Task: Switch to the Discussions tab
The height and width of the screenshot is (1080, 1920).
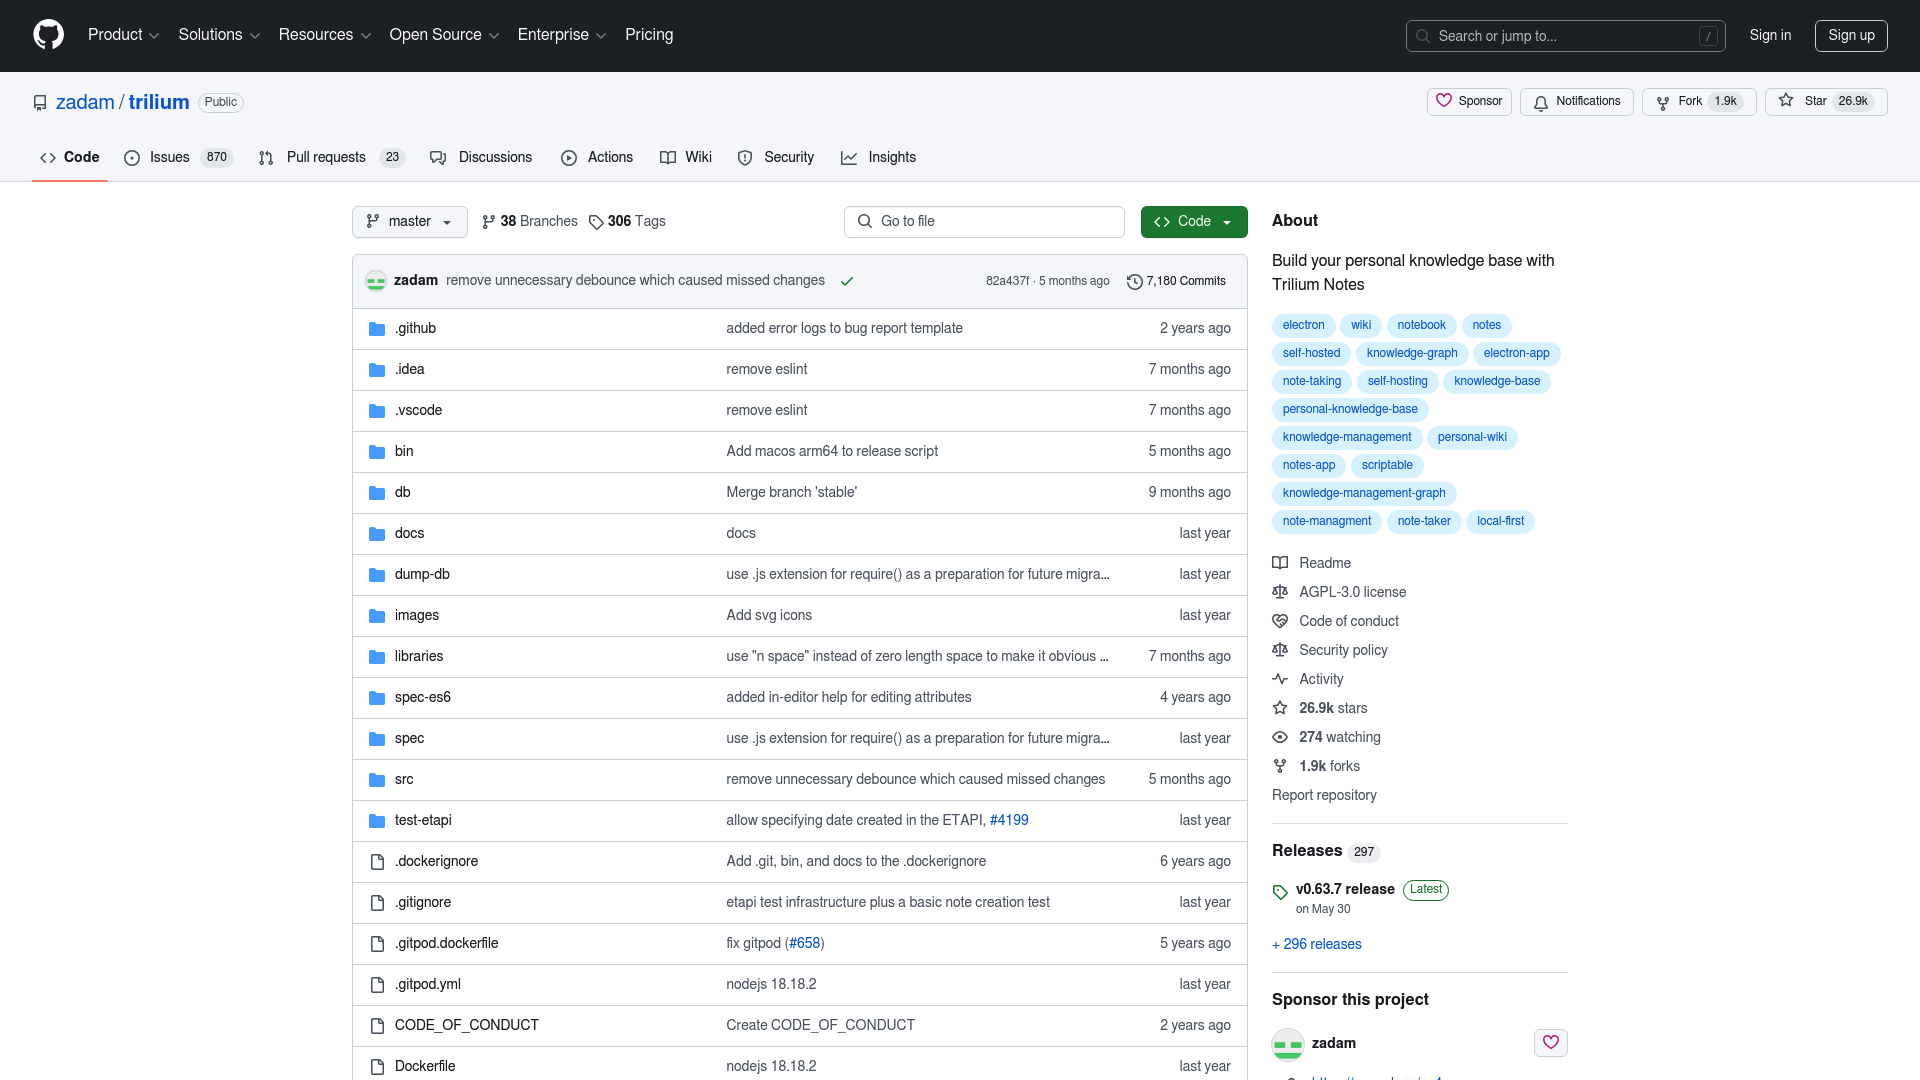Action: [x=481, y=158]
